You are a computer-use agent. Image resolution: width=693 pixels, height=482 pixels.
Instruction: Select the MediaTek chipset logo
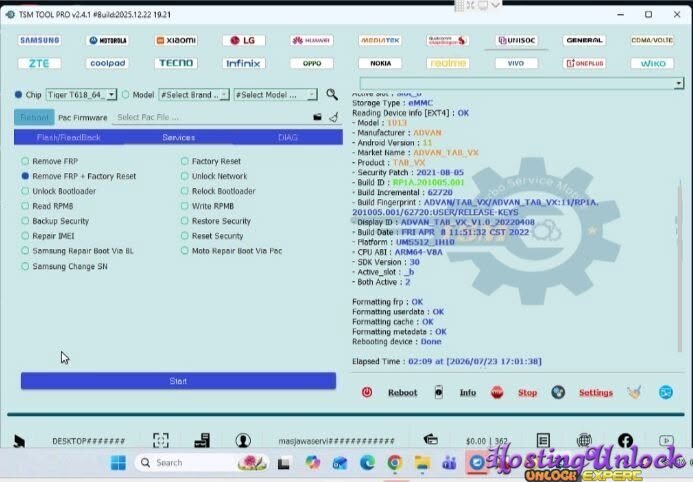coord(380,40)
